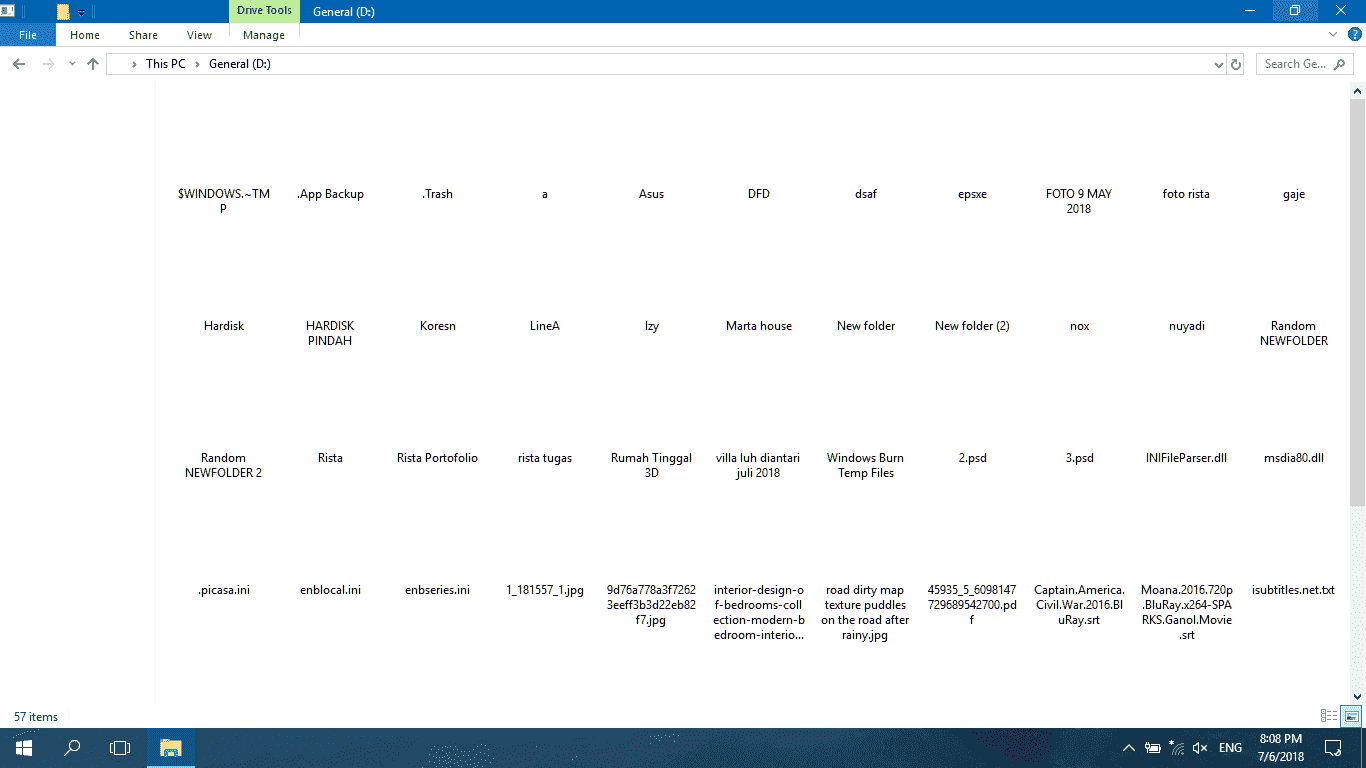The image size is (1366, 768).
Task: Switch to Share ribbon tab
Action: point(143,35)
